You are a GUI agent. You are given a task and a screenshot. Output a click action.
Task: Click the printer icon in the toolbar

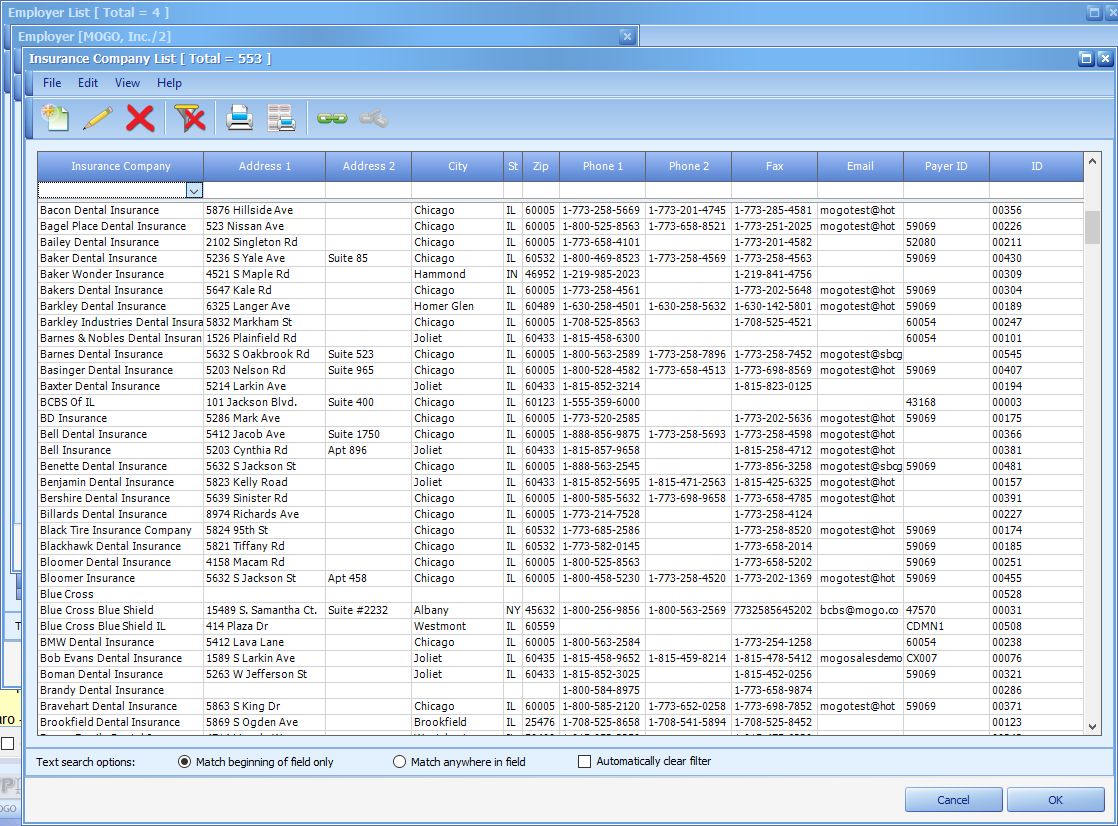click(240, 118)
